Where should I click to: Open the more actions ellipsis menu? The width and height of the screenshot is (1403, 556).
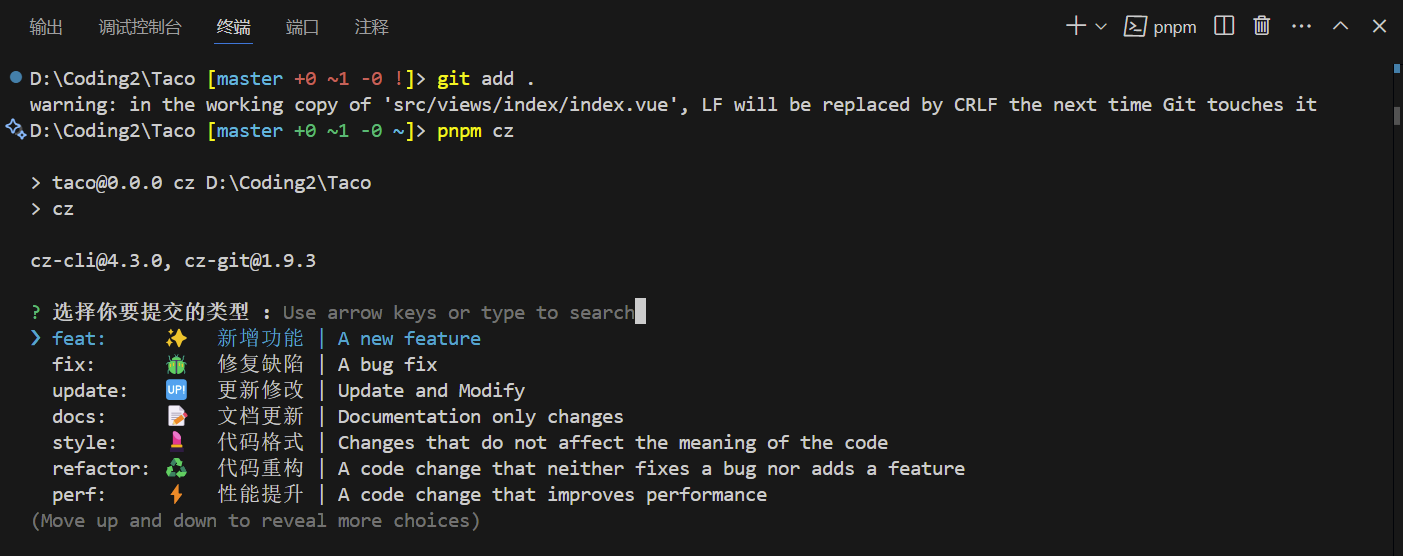click(x=1301, y=27)
